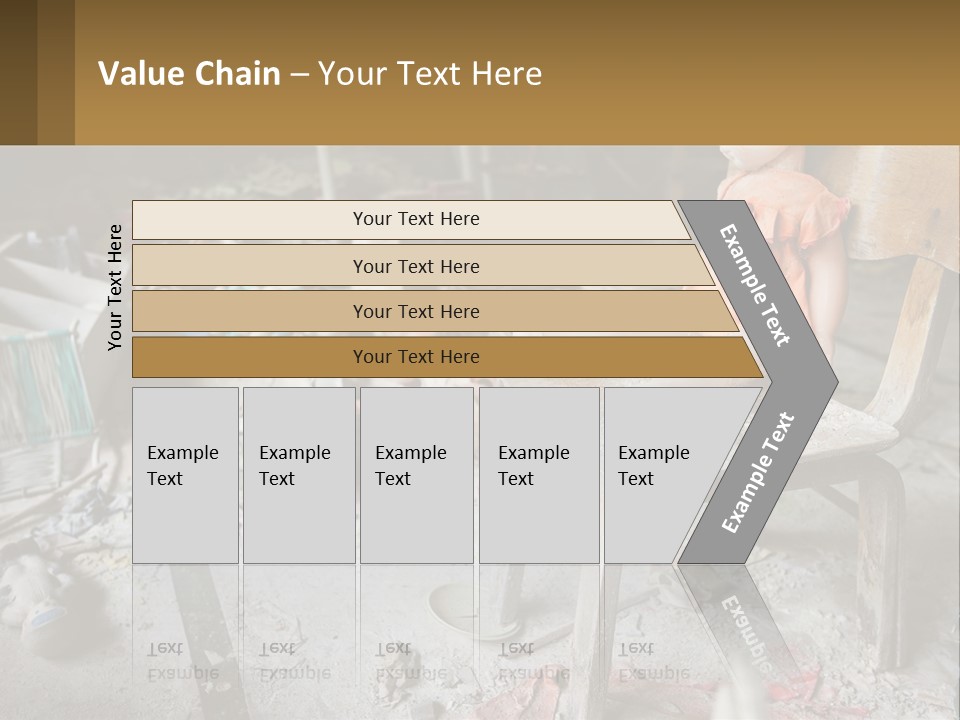Click the first gray "Example Text" box

185,475
